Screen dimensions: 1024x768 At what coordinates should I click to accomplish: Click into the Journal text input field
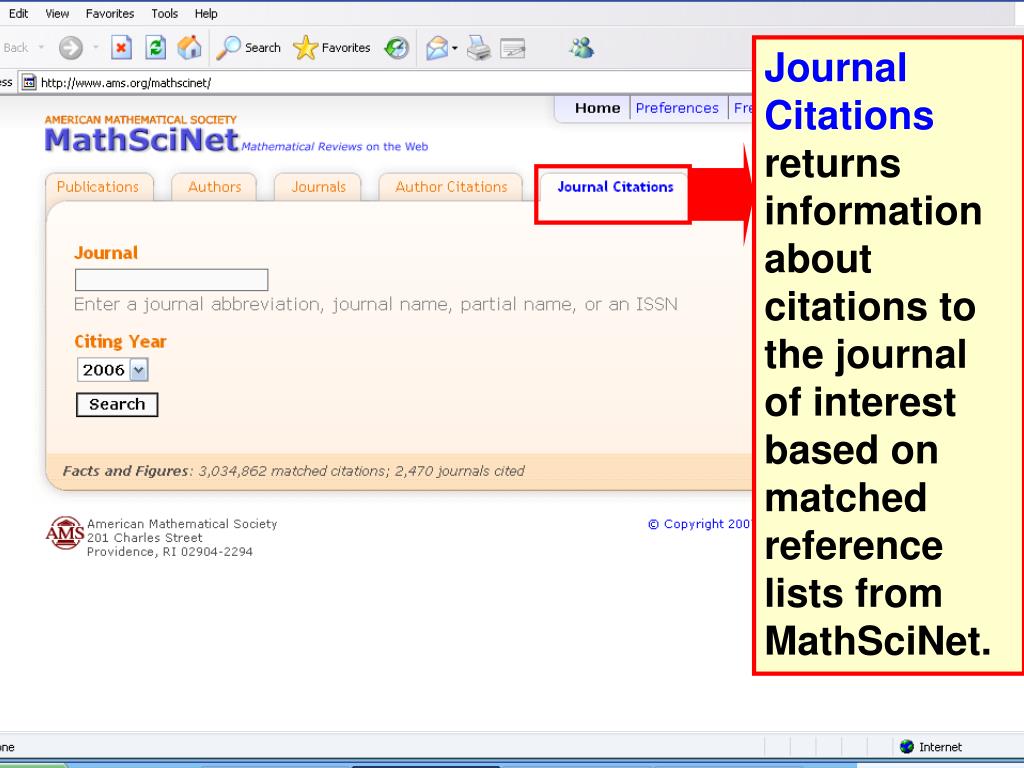[x=172, y=280]
